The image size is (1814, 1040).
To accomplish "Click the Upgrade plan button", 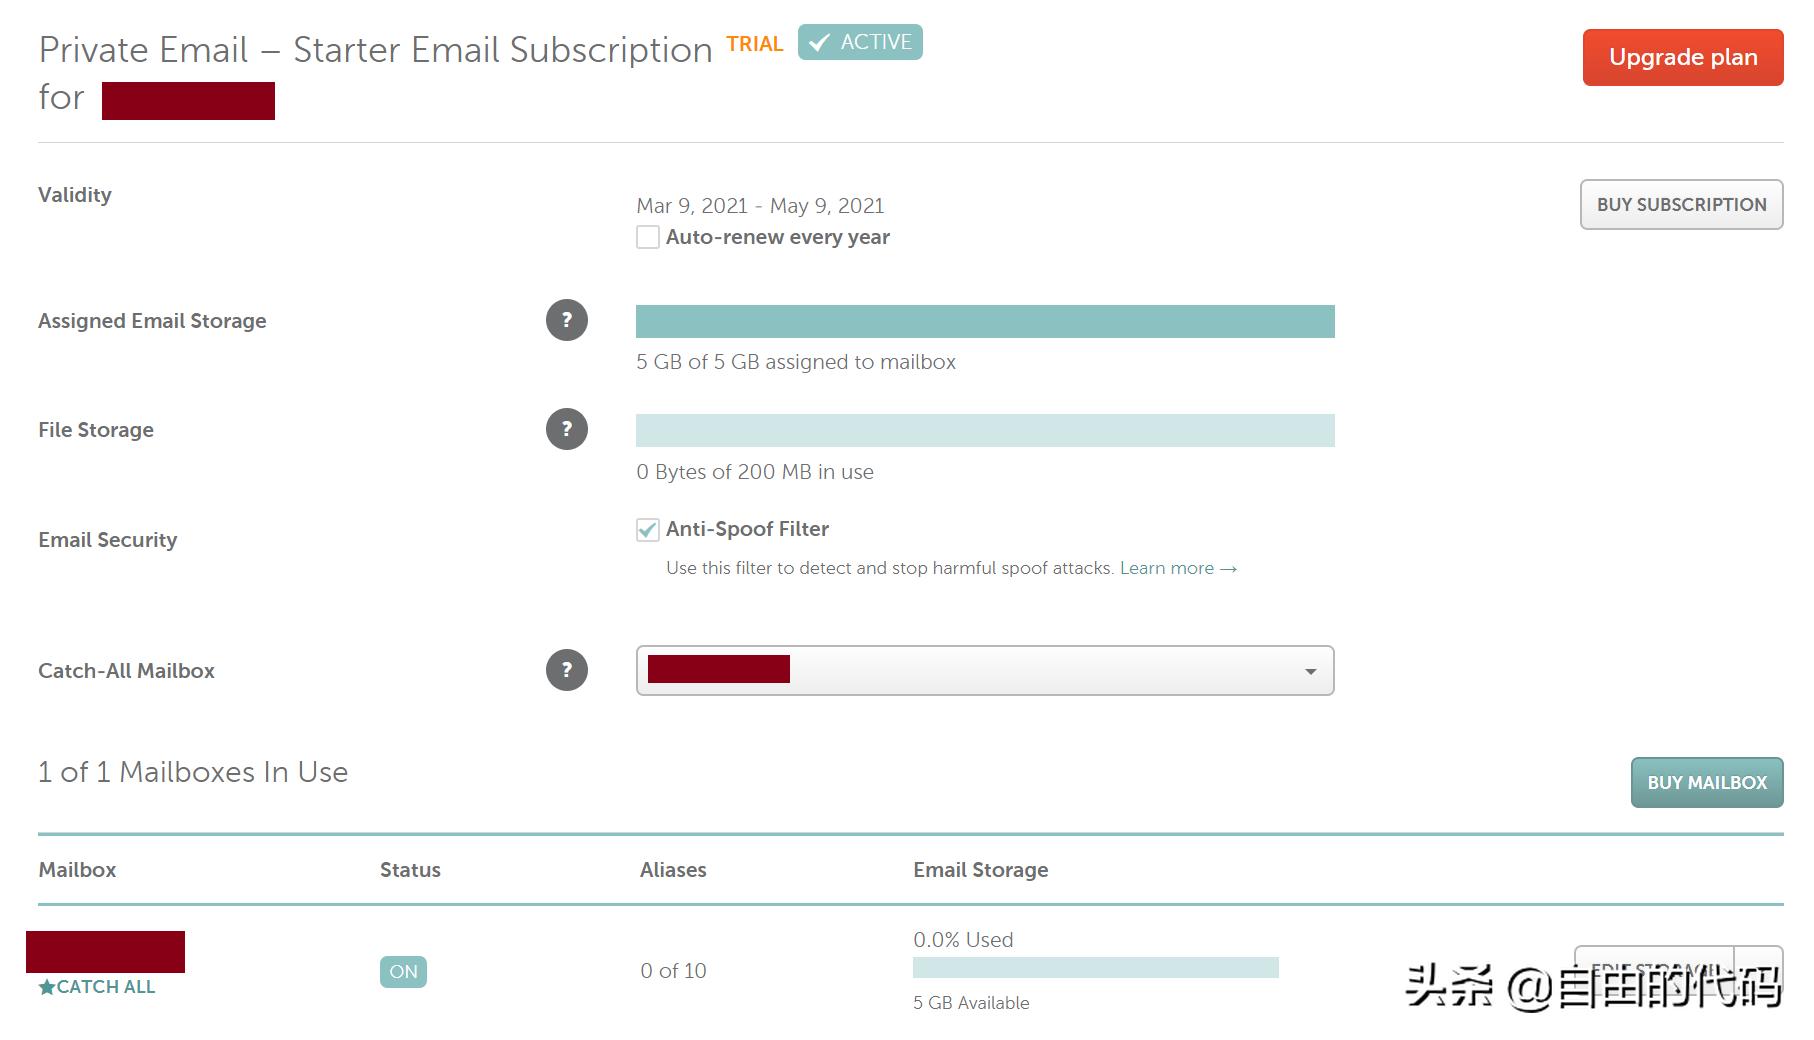I will (x=1682, y=57).
